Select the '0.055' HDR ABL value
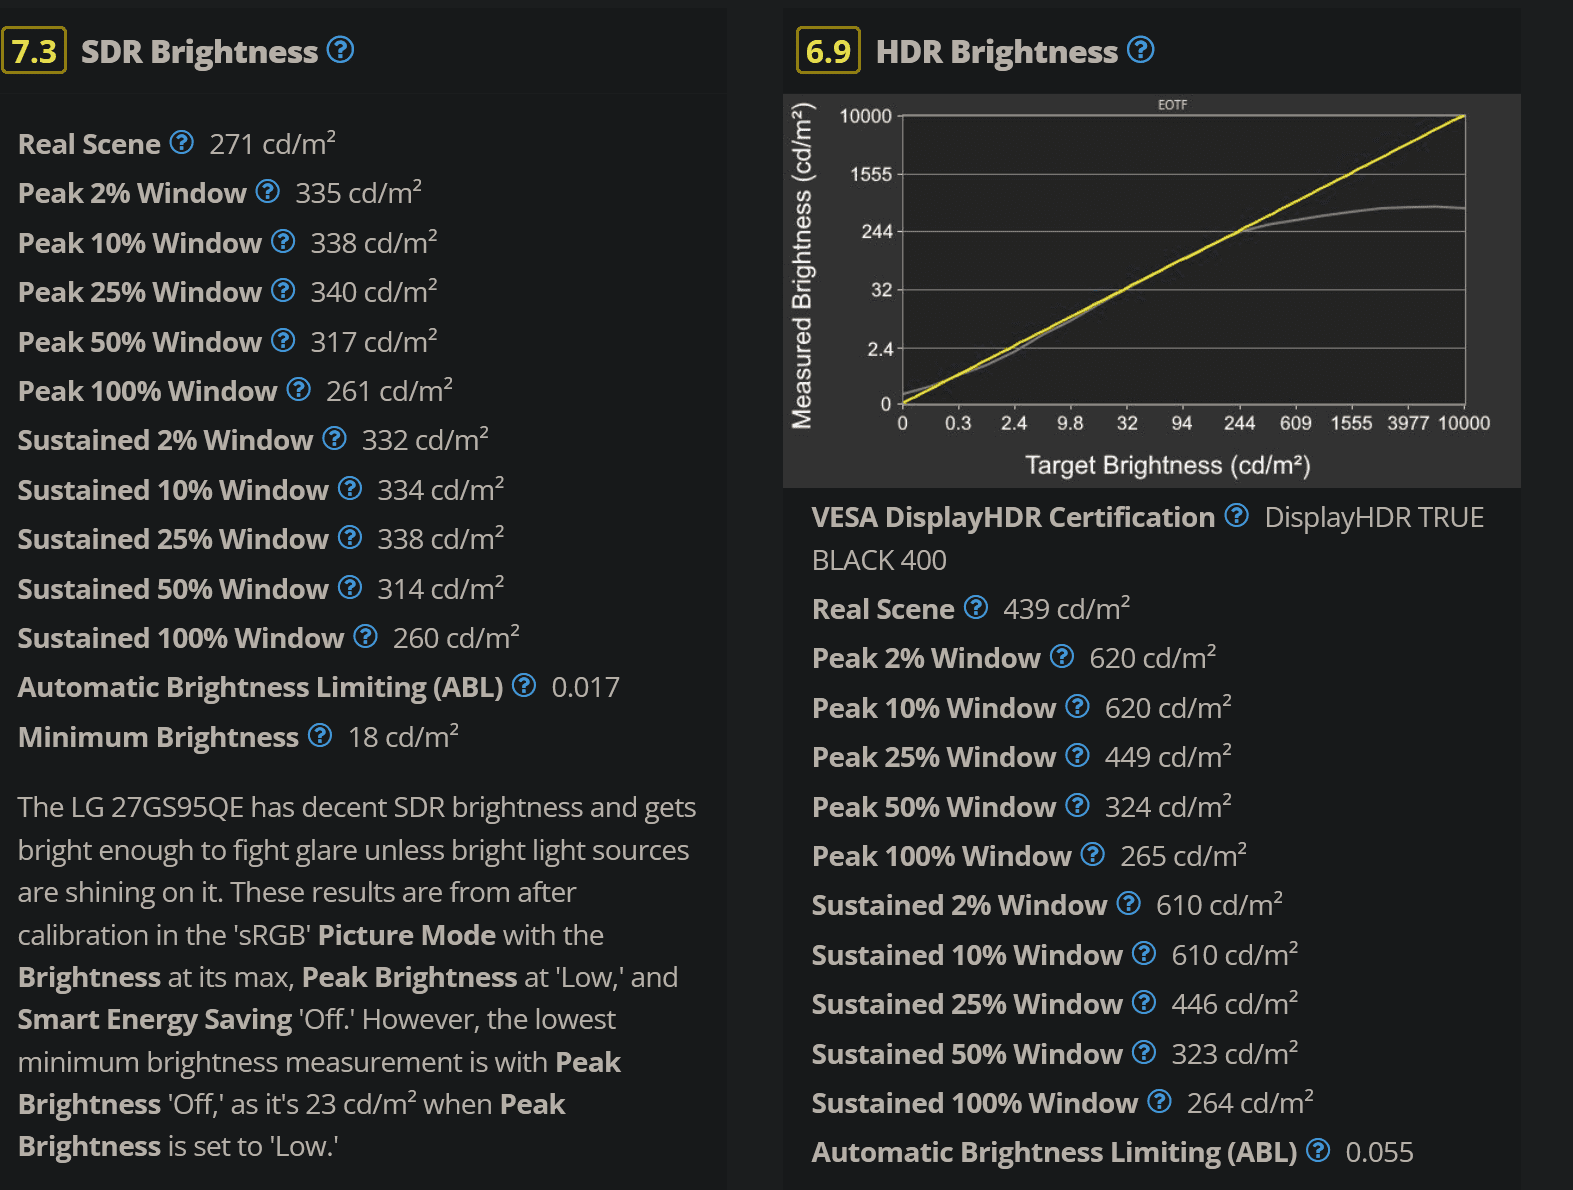Image resolution: width=1573 pixels, height=1190 pixels. coord(1380,1152)
